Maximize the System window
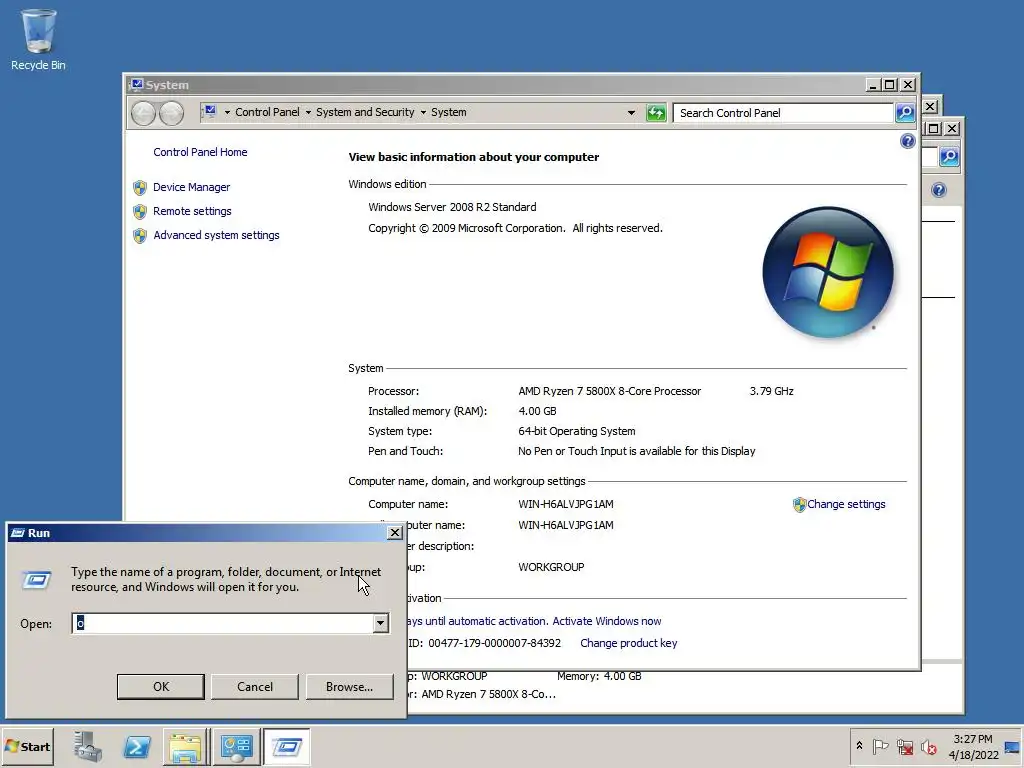Viewport: 1024px width, 768px height. 889,85
